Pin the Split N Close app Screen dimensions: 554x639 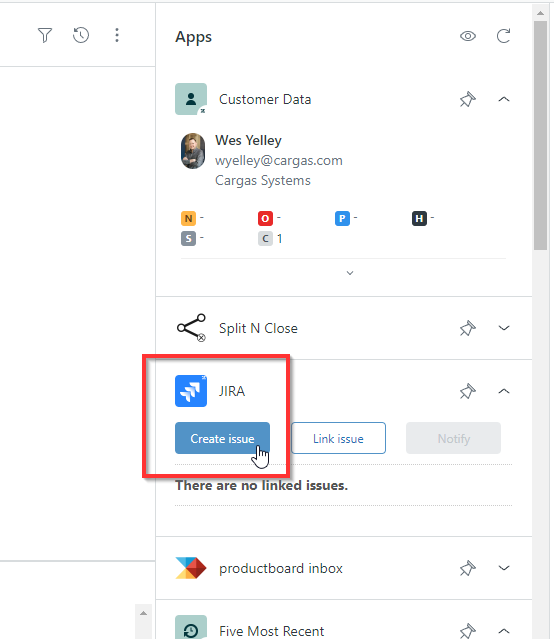468,328
